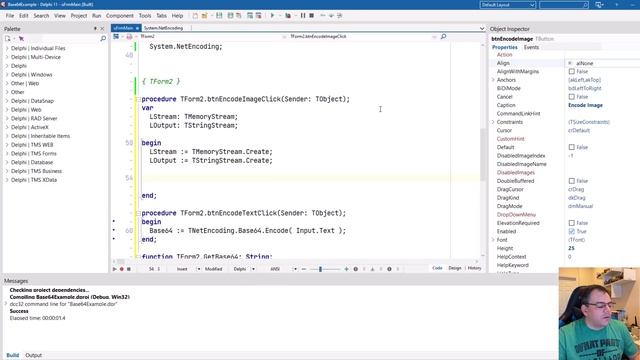
Task: Click the Run without debugging icon
Action: click(288, 16)
